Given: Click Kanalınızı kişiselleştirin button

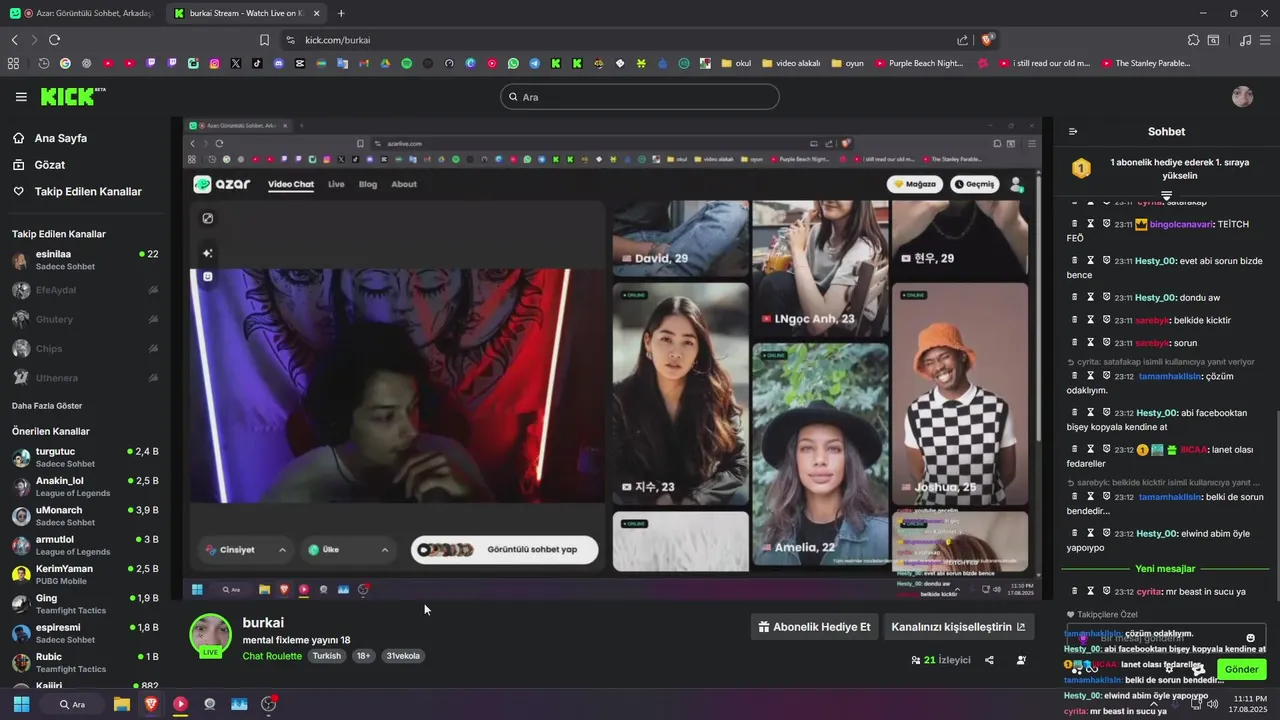Looking at the screenshot, I should pos(958,627).
